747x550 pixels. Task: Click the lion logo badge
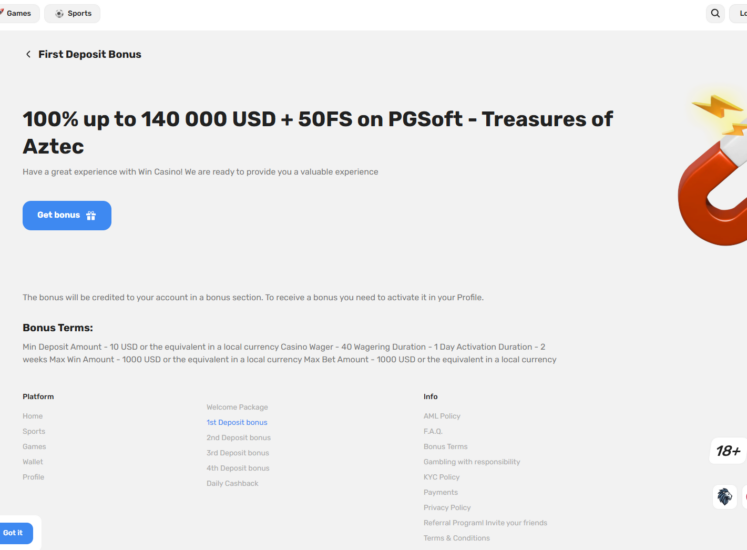(x=724, y=496)
